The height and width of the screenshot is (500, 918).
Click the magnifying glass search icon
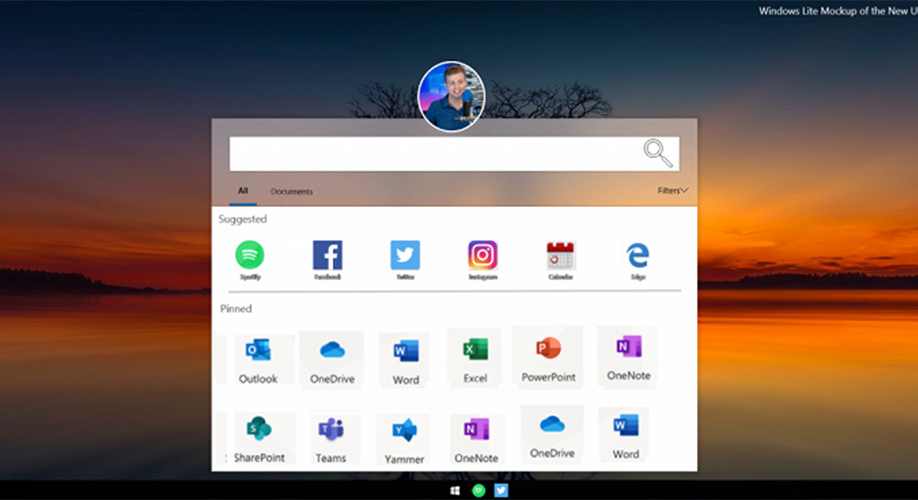point(657,153)
